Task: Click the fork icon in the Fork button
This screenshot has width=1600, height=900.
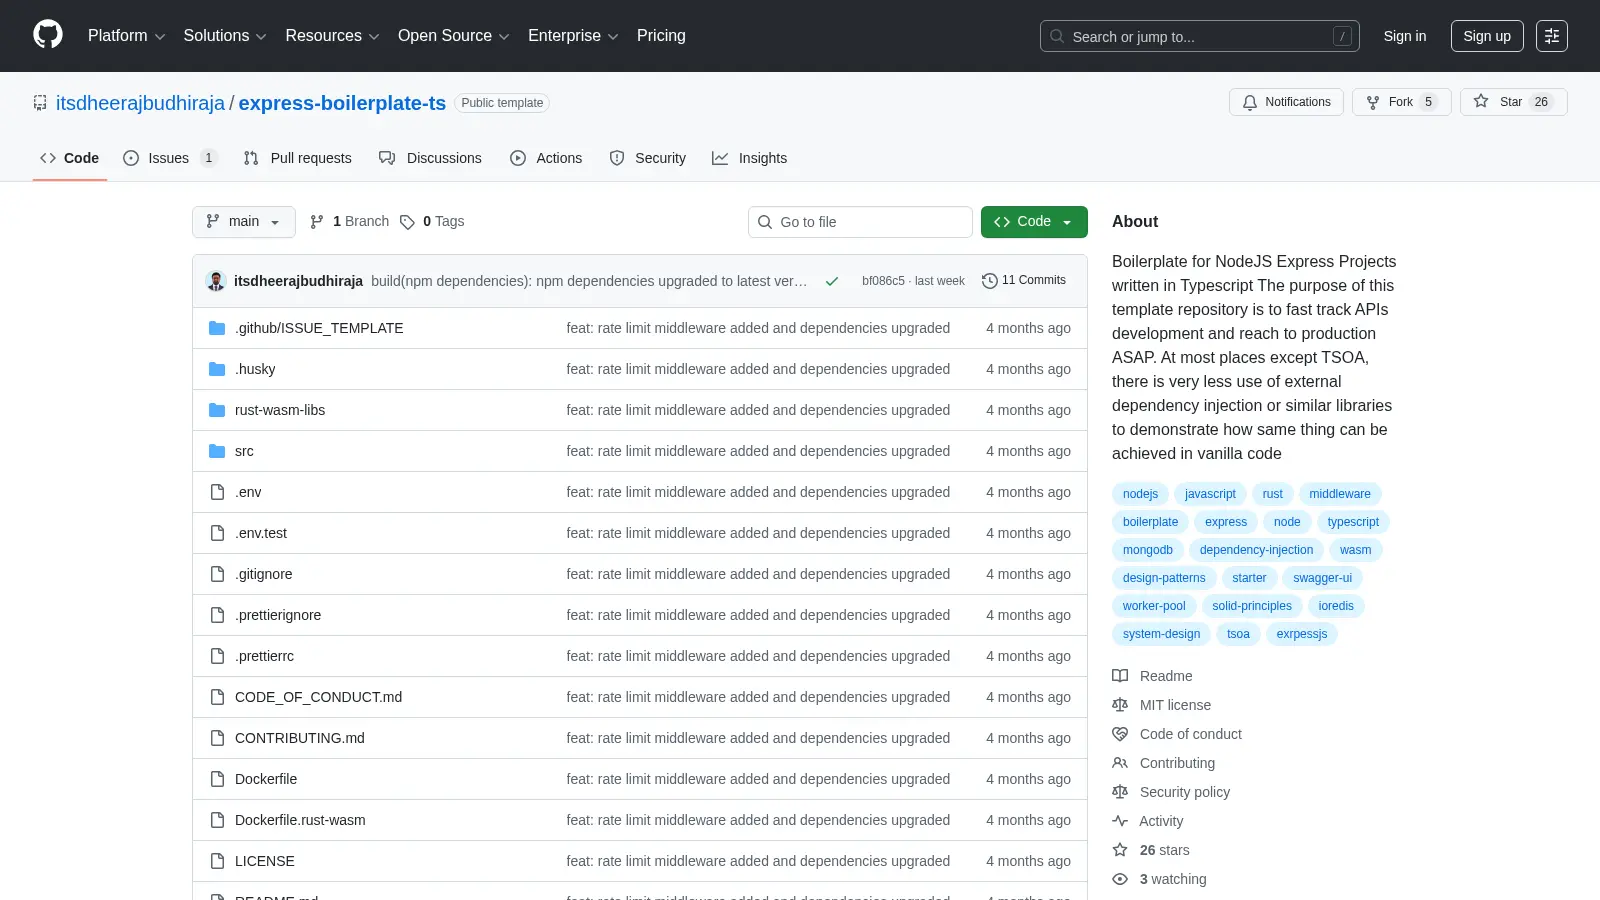Action: 1373,102
